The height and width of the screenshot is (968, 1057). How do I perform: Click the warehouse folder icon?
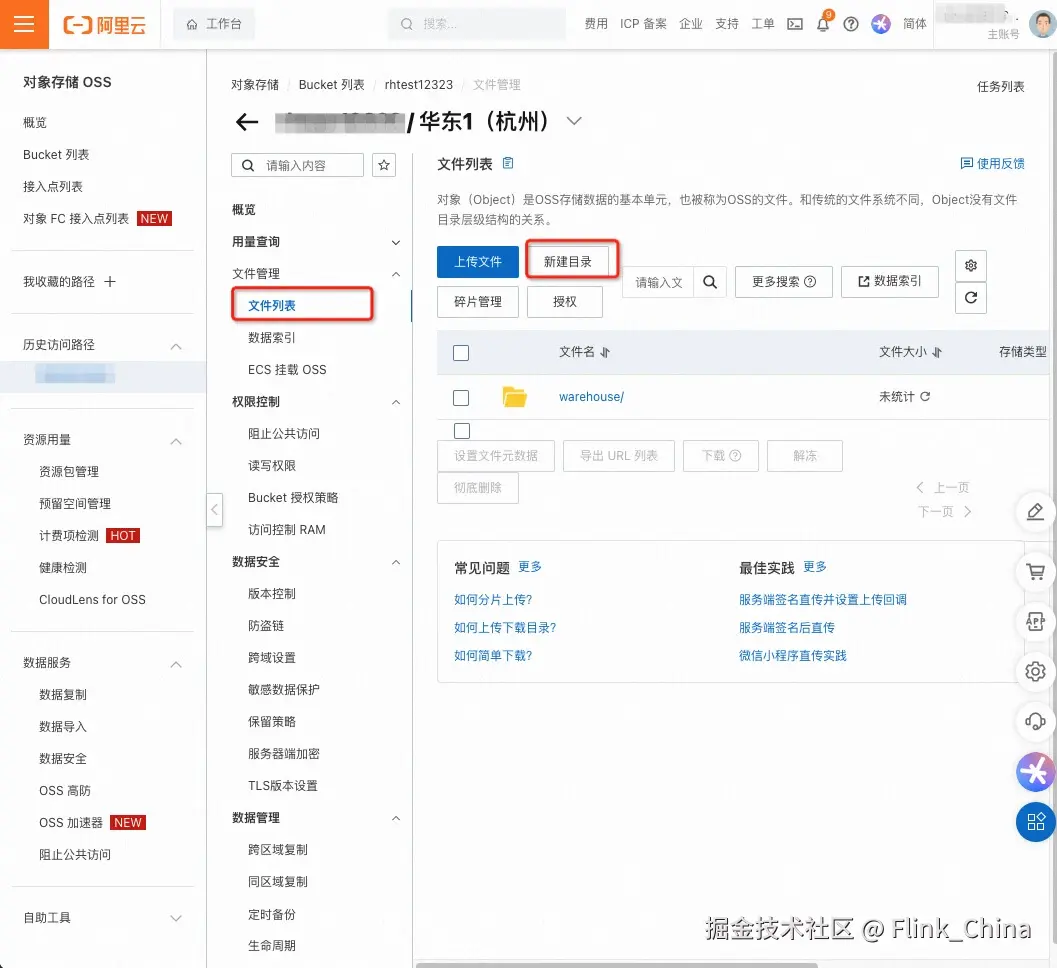tap(514, 397)
